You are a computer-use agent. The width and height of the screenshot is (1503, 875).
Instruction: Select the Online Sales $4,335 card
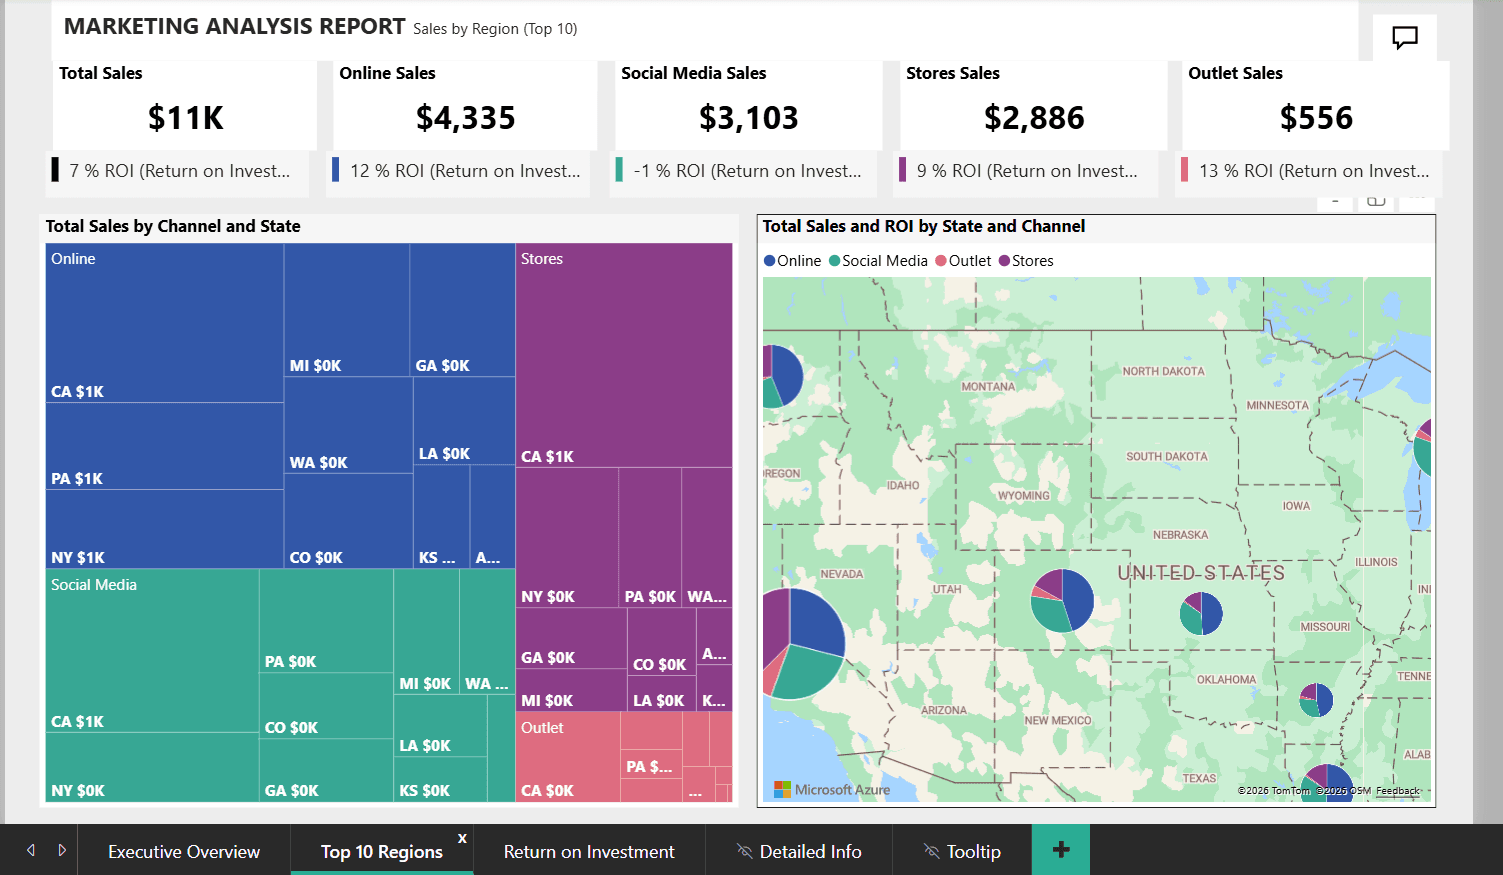(x=465, y=105)
